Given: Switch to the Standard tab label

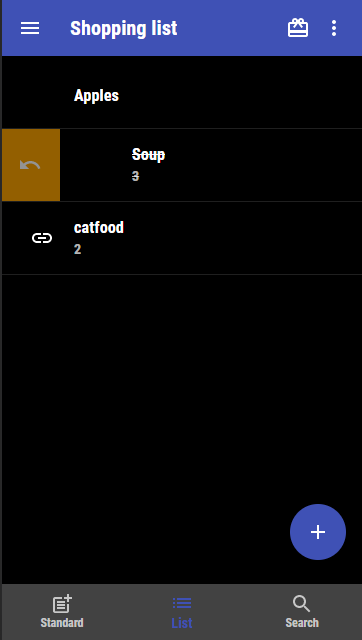Looking at the screenshot, I should (62, 623).
